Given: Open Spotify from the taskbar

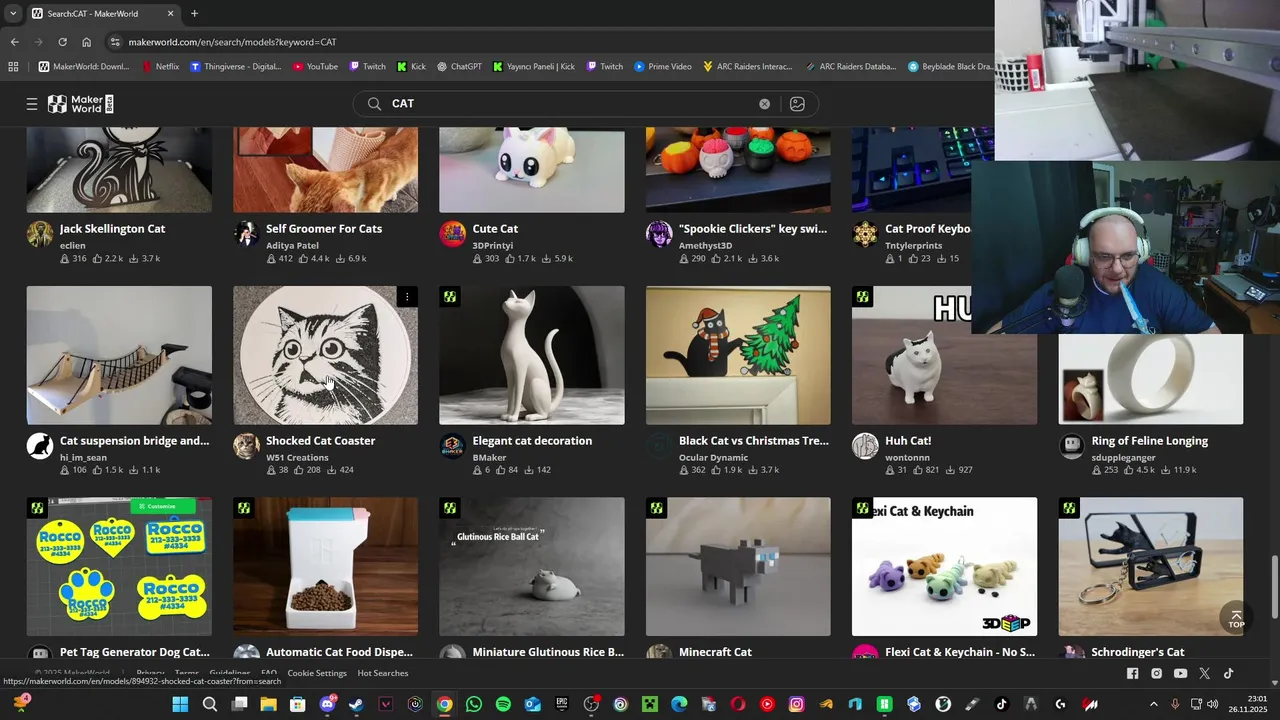Looking at the screenshot, I should tap(503, 704).
